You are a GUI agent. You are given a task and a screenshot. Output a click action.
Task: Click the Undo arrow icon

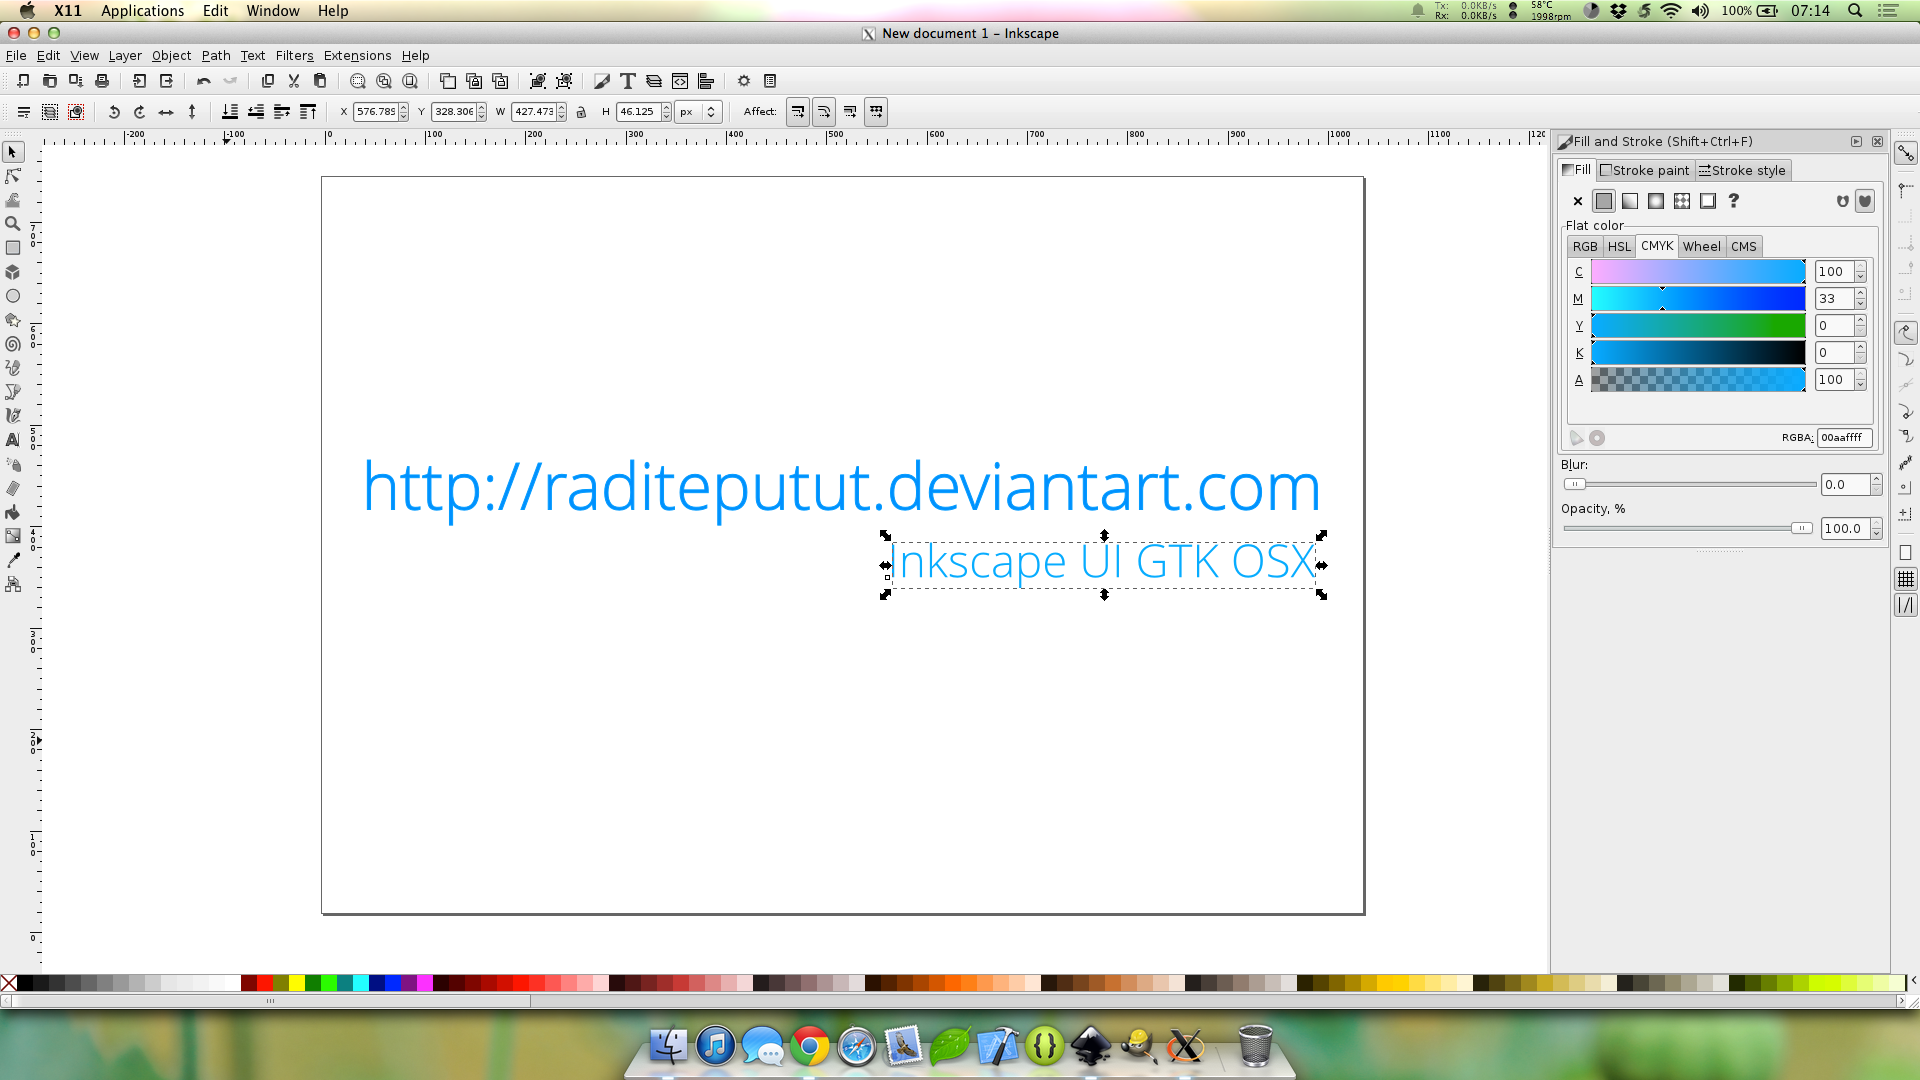[x=204, y=81]
